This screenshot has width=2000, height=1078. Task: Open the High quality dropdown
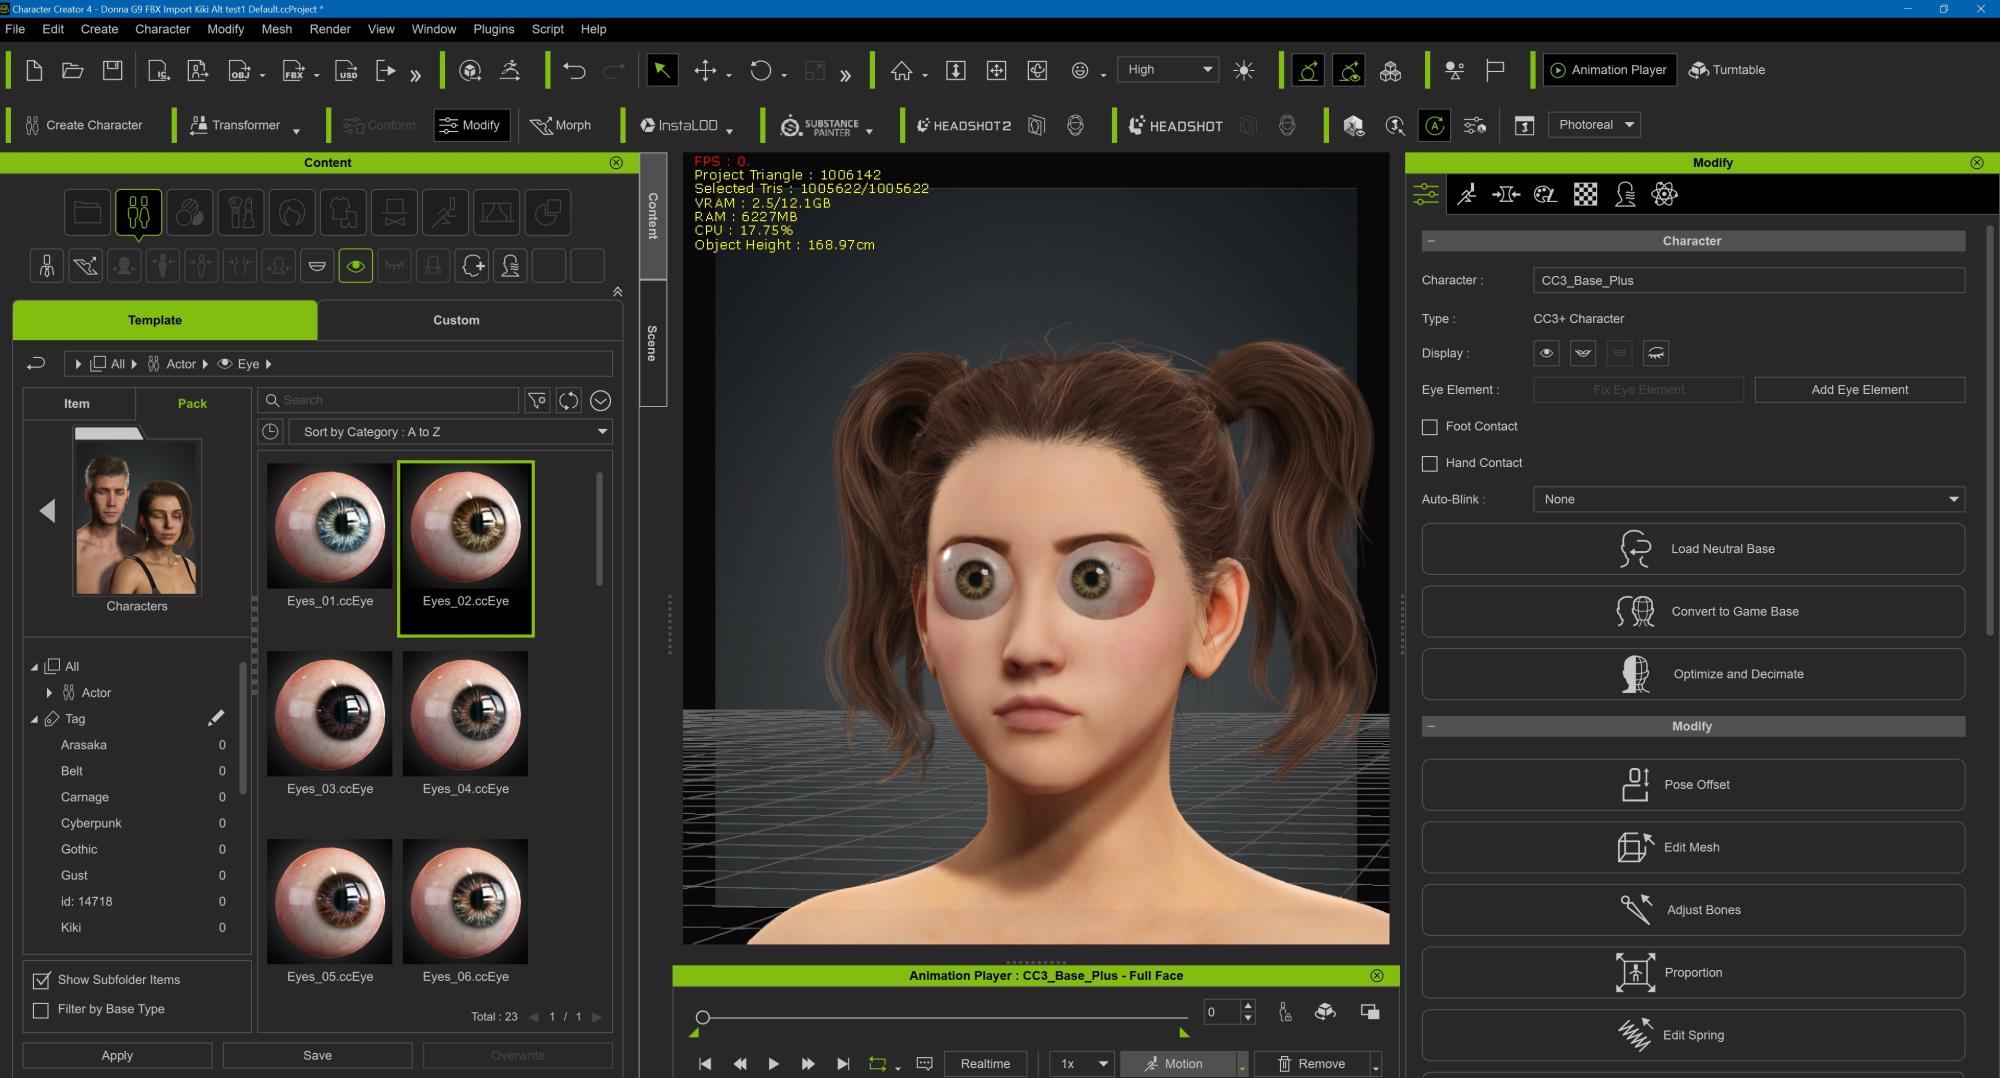(x=1167, y=70)
